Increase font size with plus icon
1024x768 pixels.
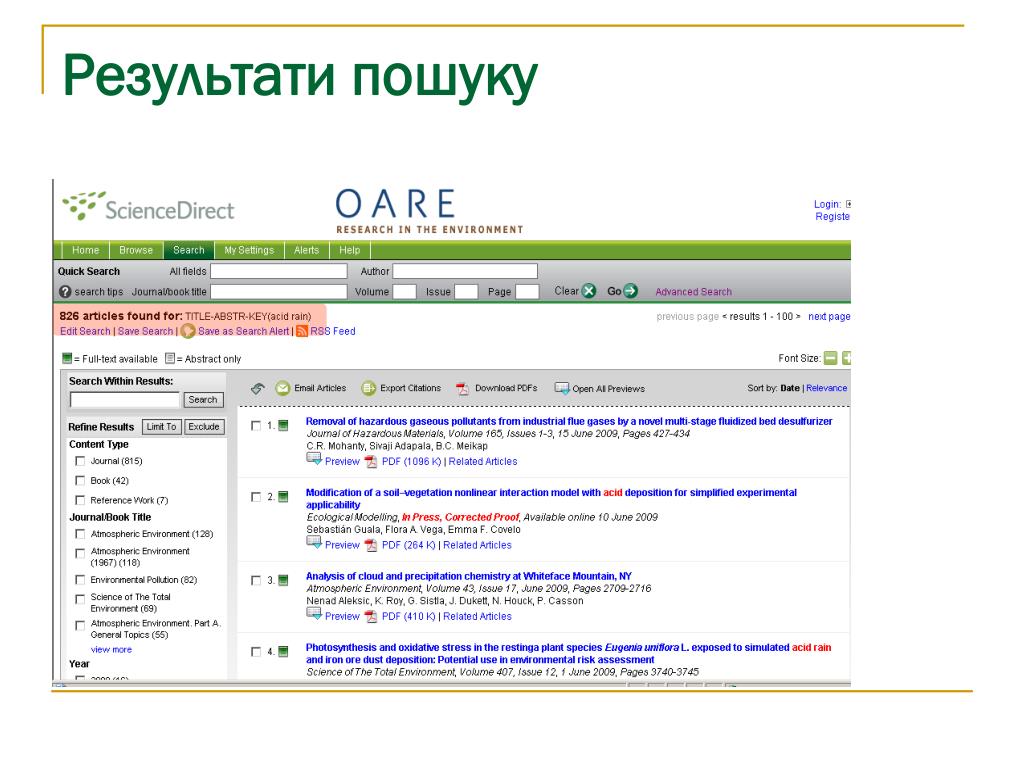tap(846, 358)
